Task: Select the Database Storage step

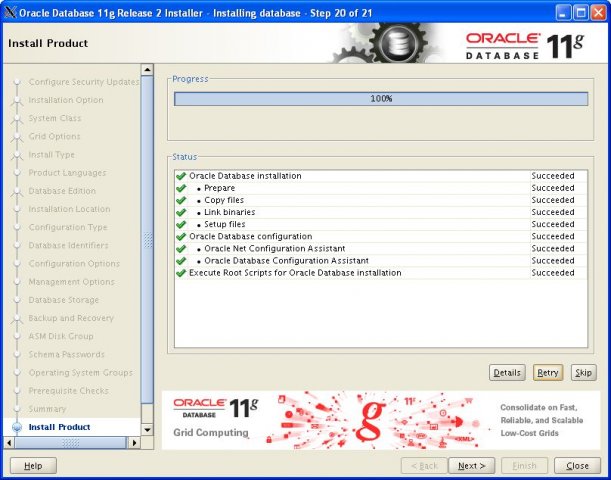Action: [64, 300]
